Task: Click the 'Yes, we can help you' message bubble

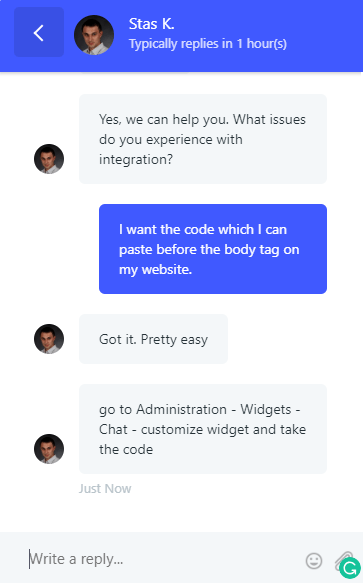Action: tap(203, 139)
